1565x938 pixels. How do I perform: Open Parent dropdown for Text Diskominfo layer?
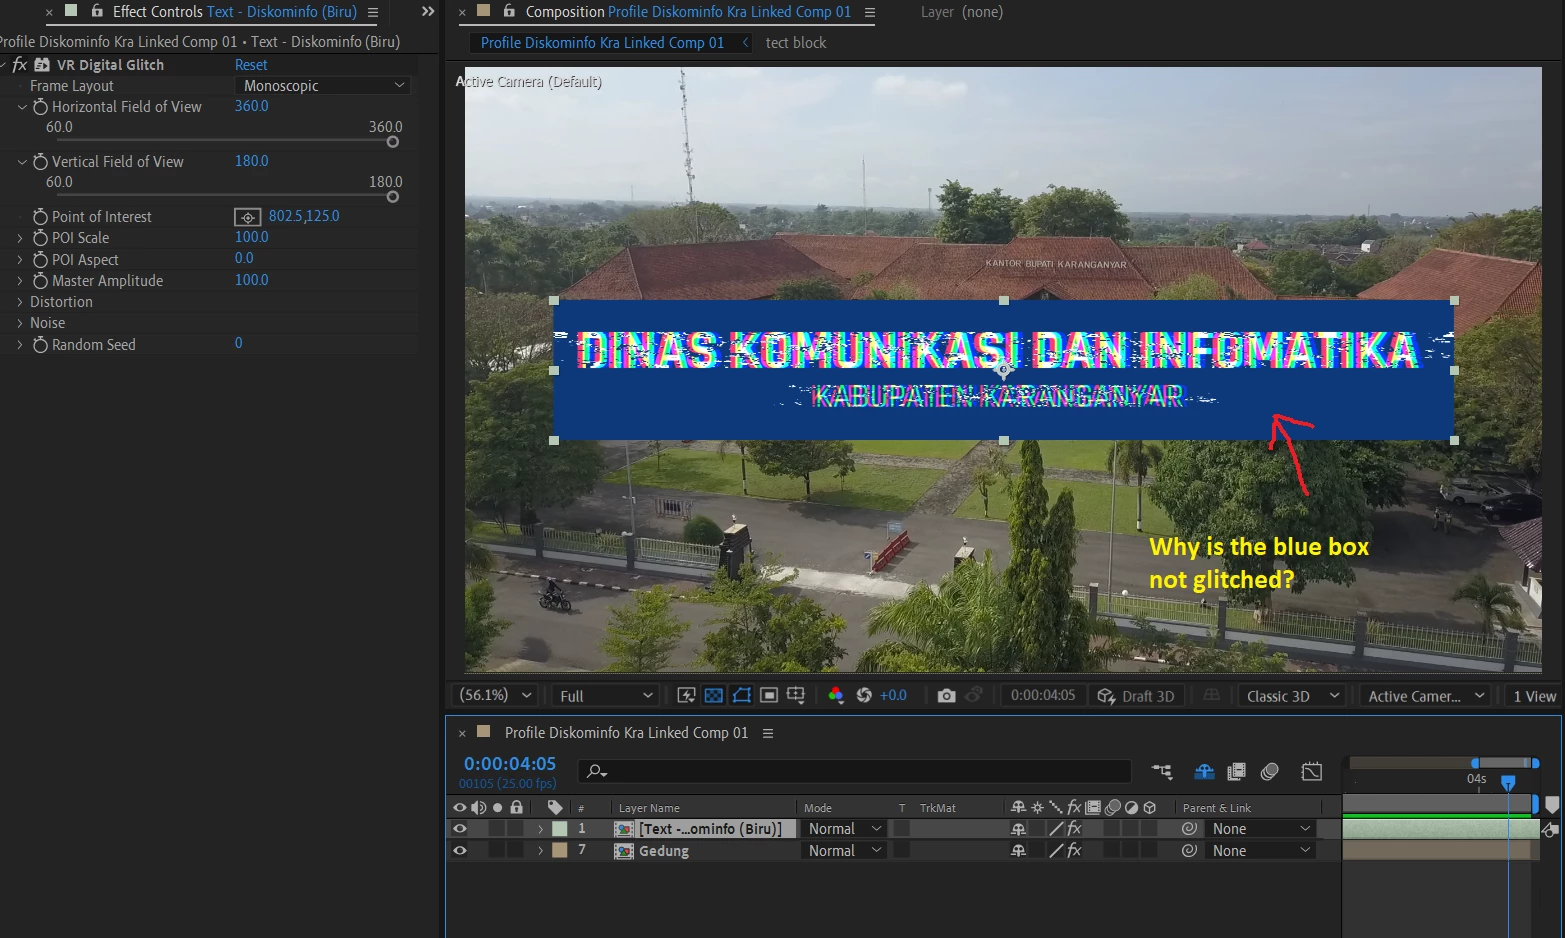tap(1260, 829)
